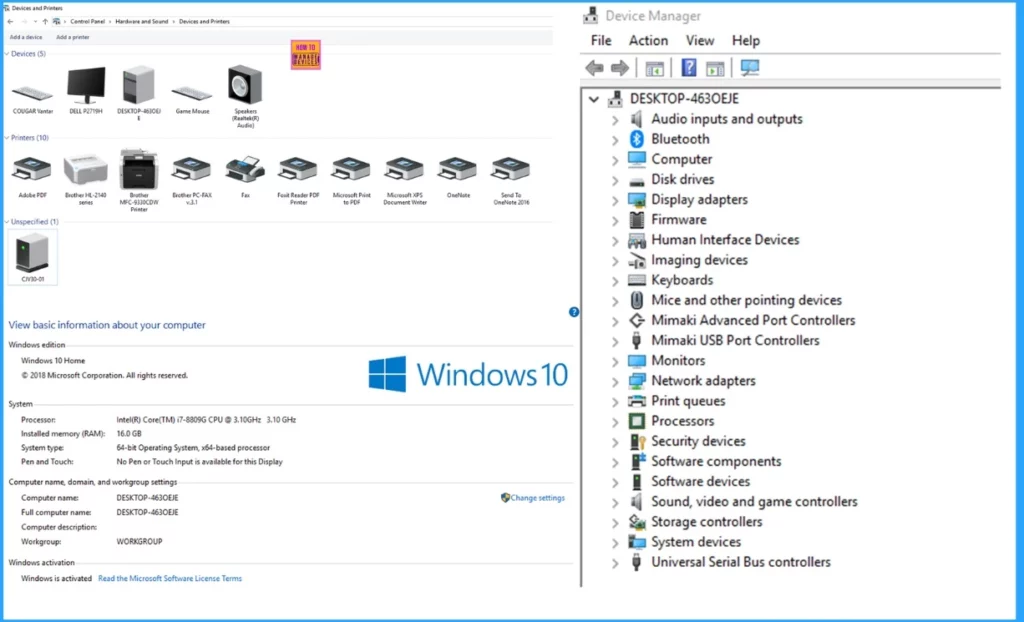
Task: Select Mimaki Advanced Port Controllers
Action: (753, 320)
